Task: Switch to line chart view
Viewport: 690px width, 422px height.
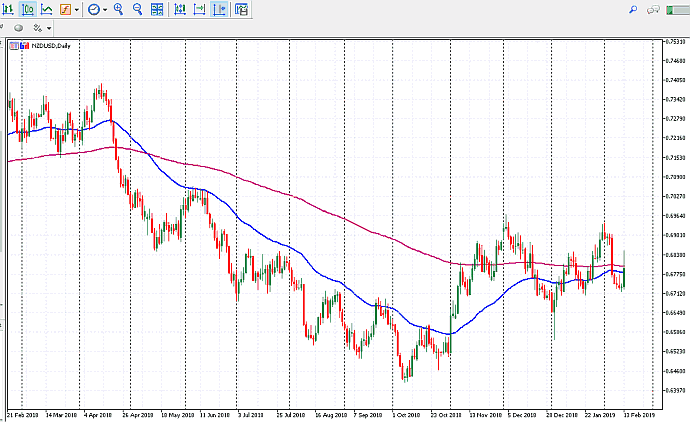Action: pyautogui.click(x=46, y=9)
